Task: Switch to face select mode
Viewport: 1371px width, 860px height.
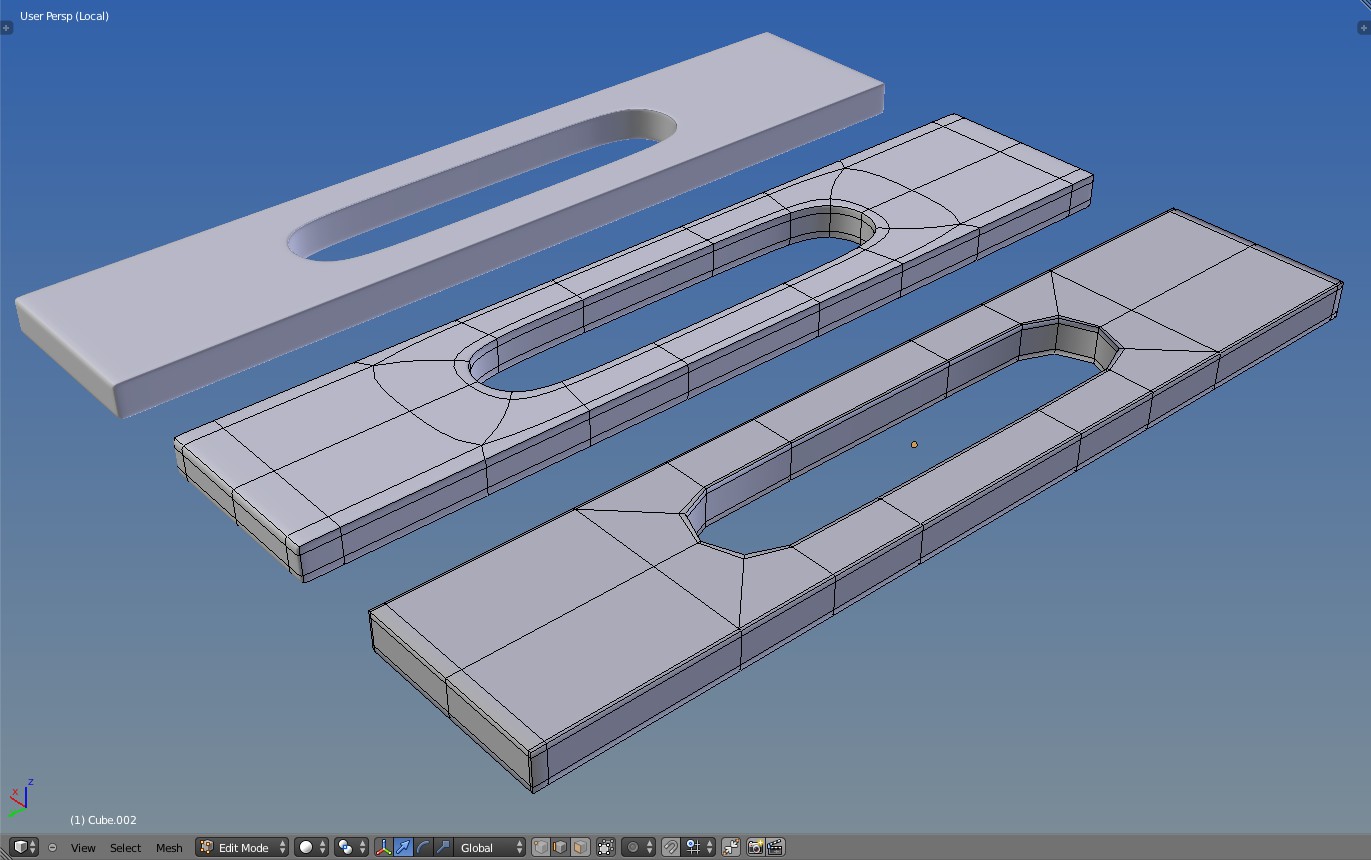Action: (x=580, y=847)
